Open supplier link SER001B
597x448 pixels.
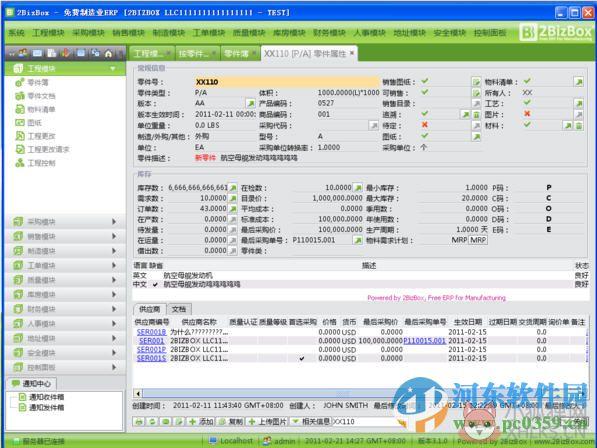(151, 332)
